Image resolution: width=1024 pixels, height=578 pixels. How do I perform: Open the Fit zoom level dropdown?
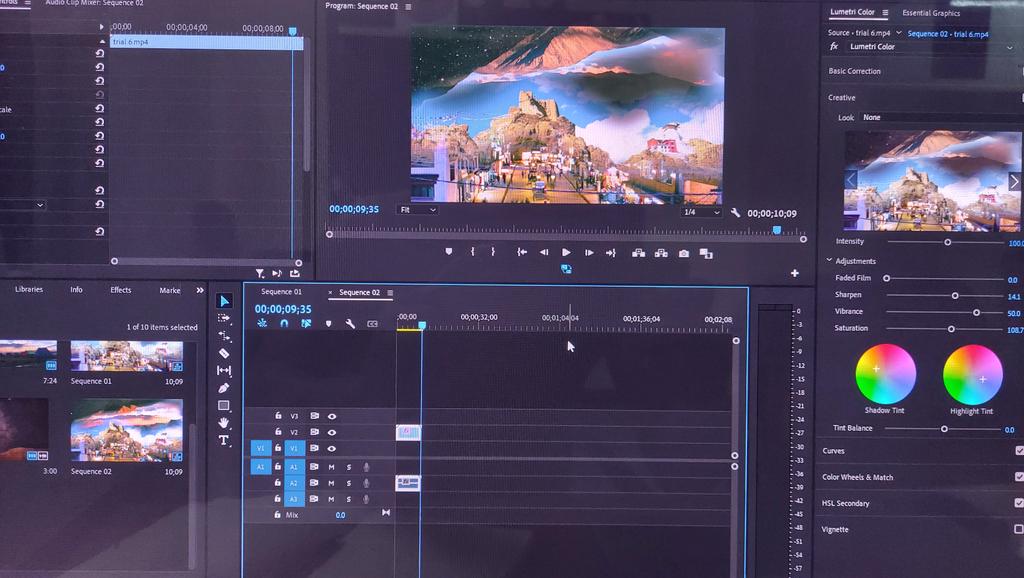click(x=417, y=210)
